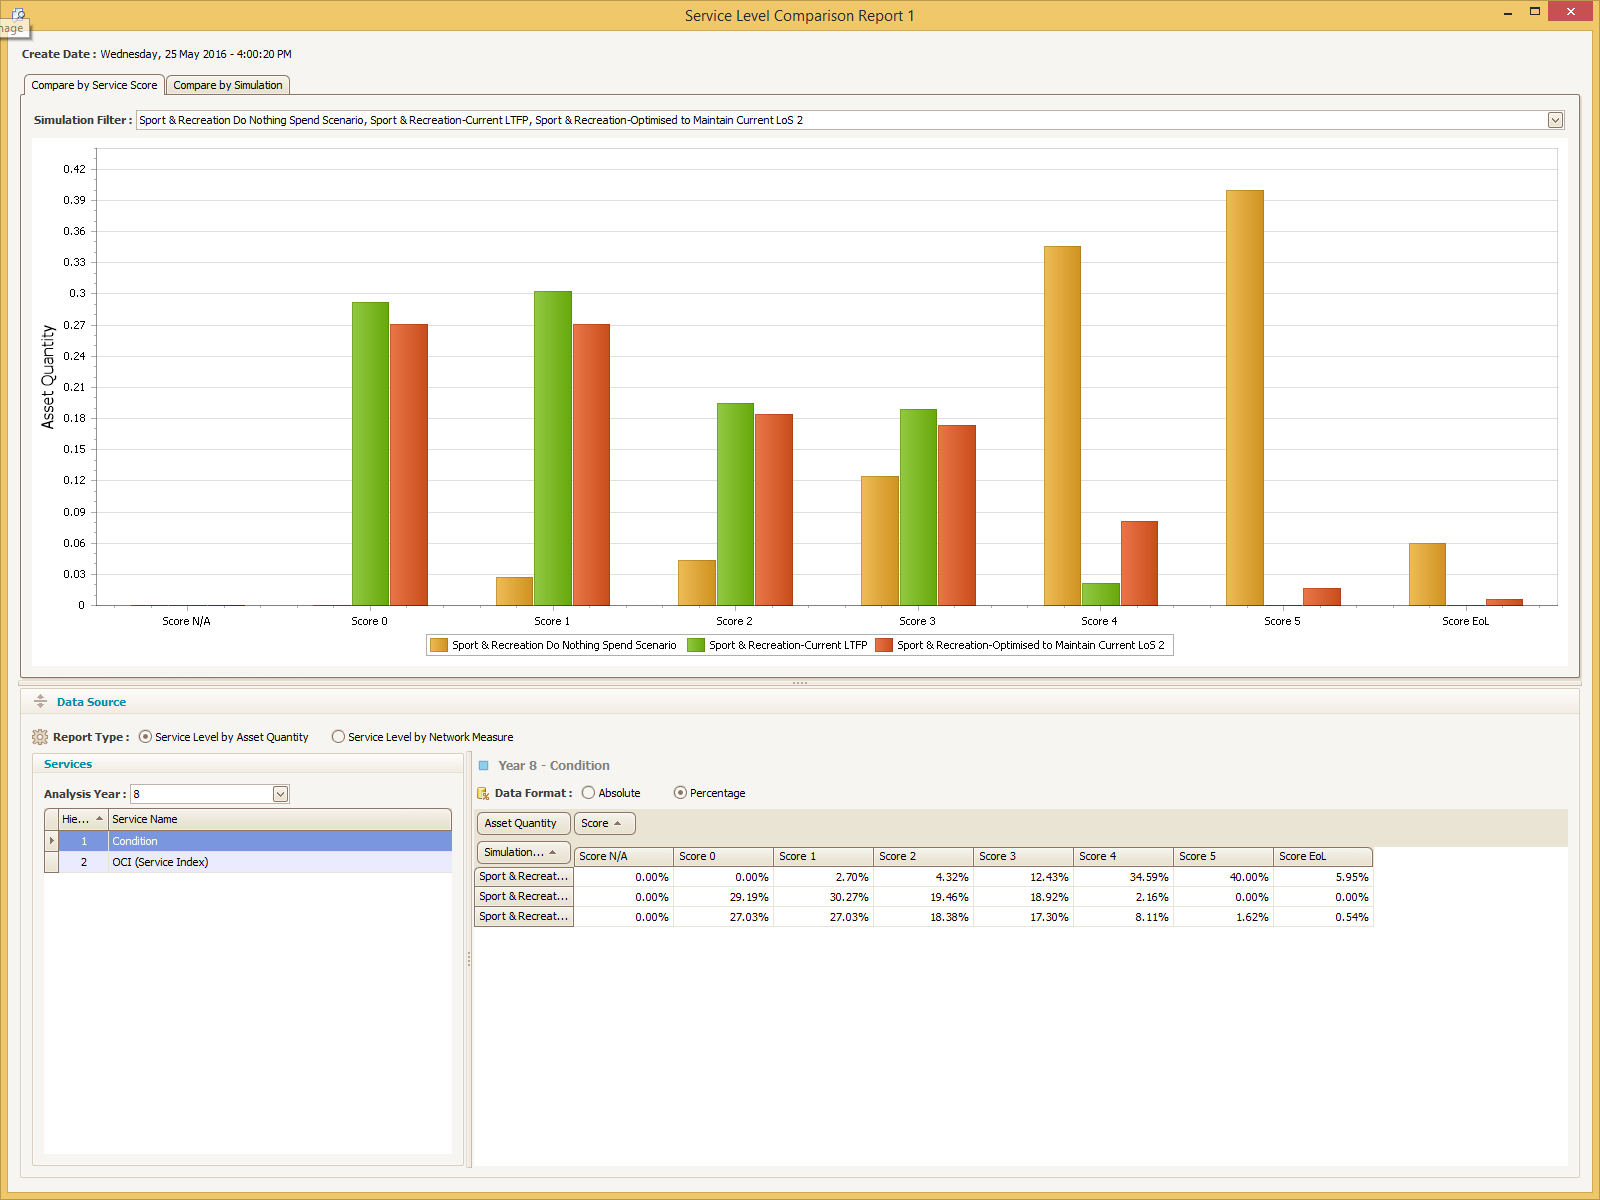The width and height of the screenshot is (1600, 1200).
Task: Click the 34.59% cell under Score 4
Action: 1124,877
